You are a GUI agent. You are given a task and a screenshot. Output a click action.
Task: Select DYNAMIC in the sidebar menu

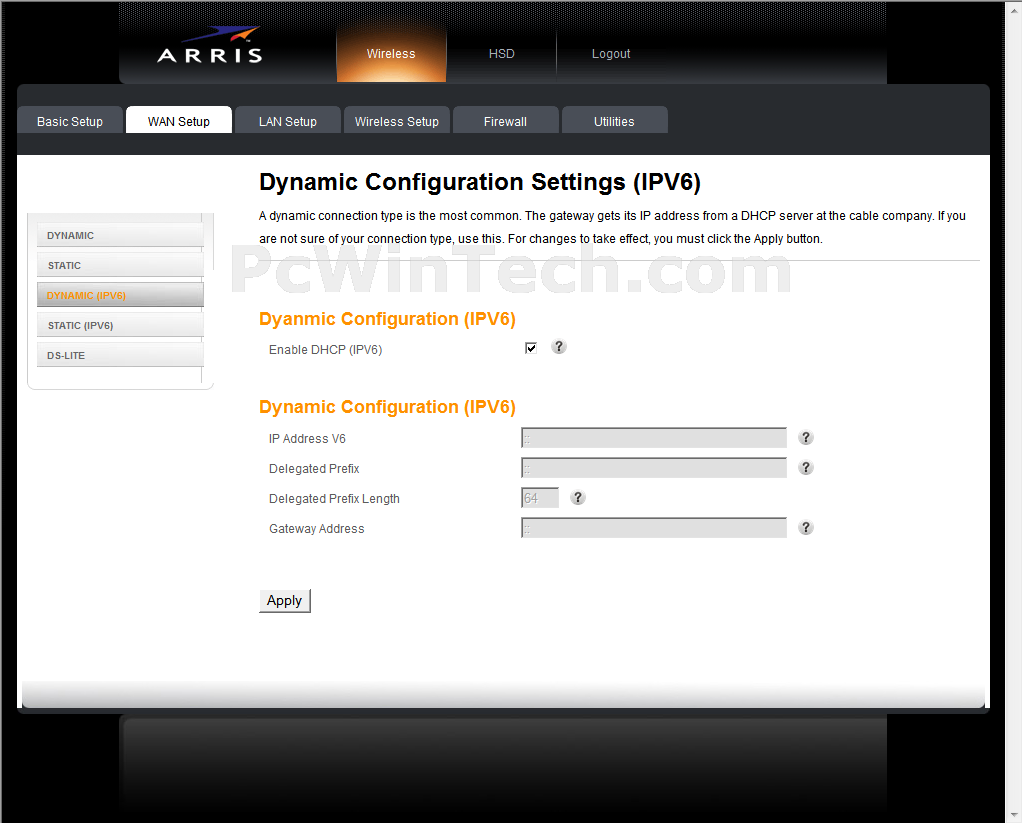click(120, 235)
